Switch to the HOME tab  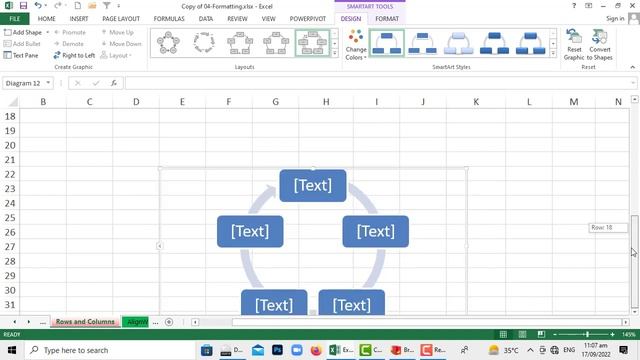click(x=47, y=19)
